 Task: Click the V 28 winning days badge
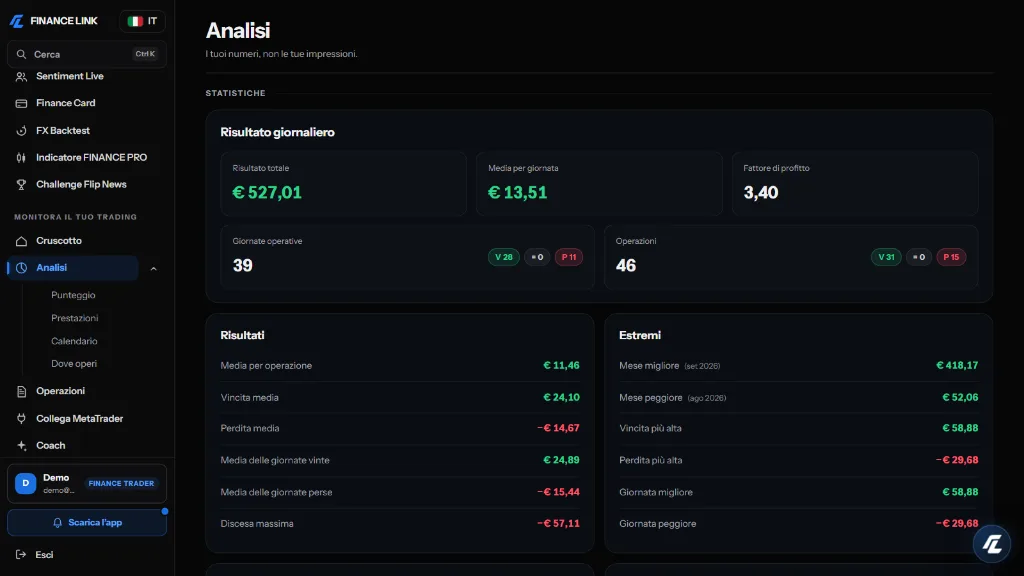504,257
